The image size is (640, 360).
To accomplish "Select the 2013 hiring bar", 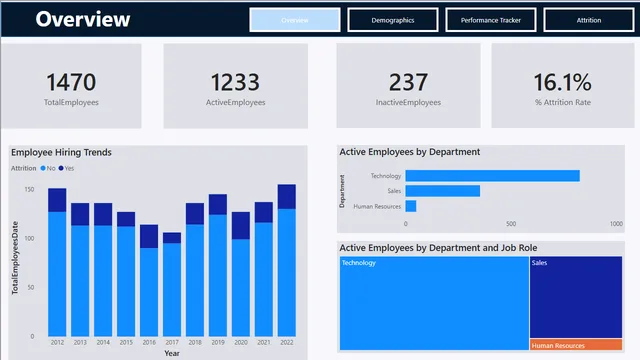I will tap(80, 269).
